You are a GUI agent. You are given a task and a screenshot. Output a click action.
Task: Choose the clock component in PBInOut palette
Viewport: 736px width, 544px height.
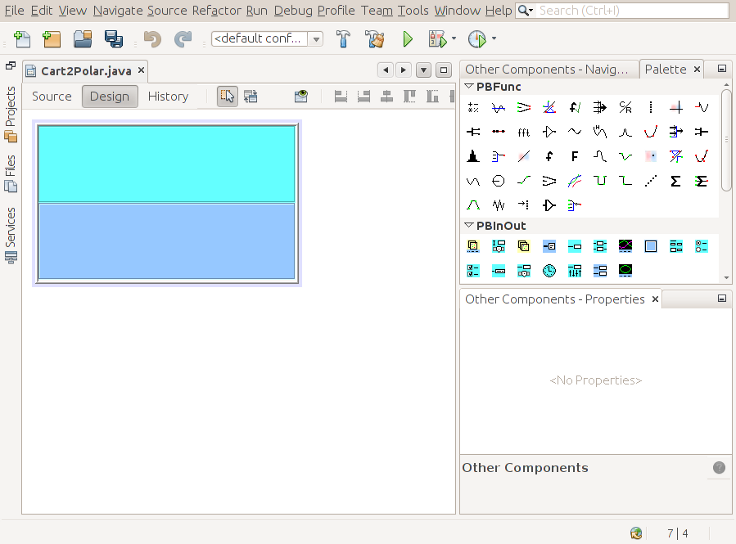tap(549, 270)
